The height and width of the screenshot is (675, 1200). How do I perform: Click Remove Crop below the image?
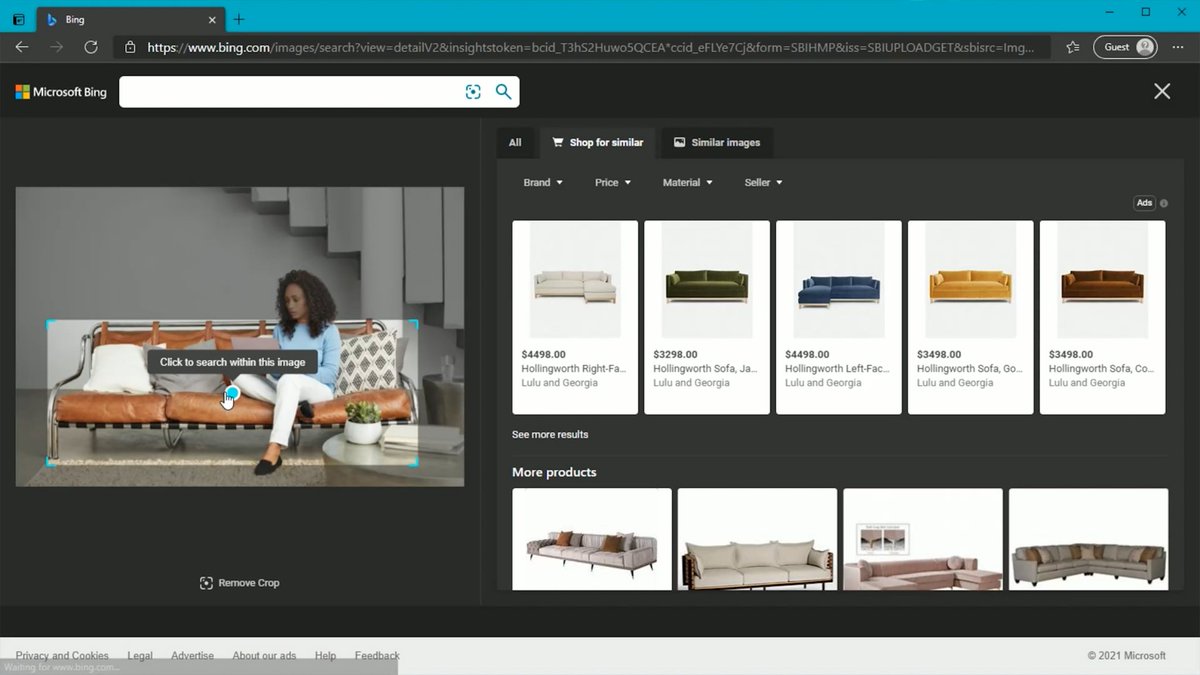239,582
